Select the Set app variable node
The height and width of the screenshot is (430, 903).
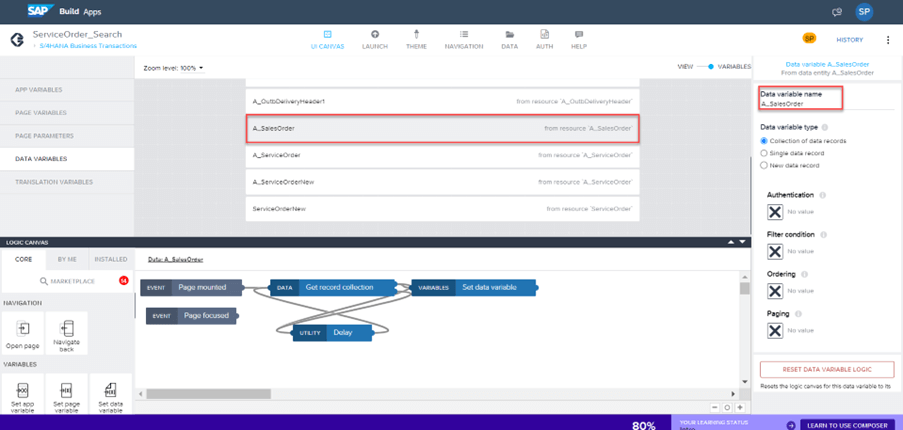point(23,394)
